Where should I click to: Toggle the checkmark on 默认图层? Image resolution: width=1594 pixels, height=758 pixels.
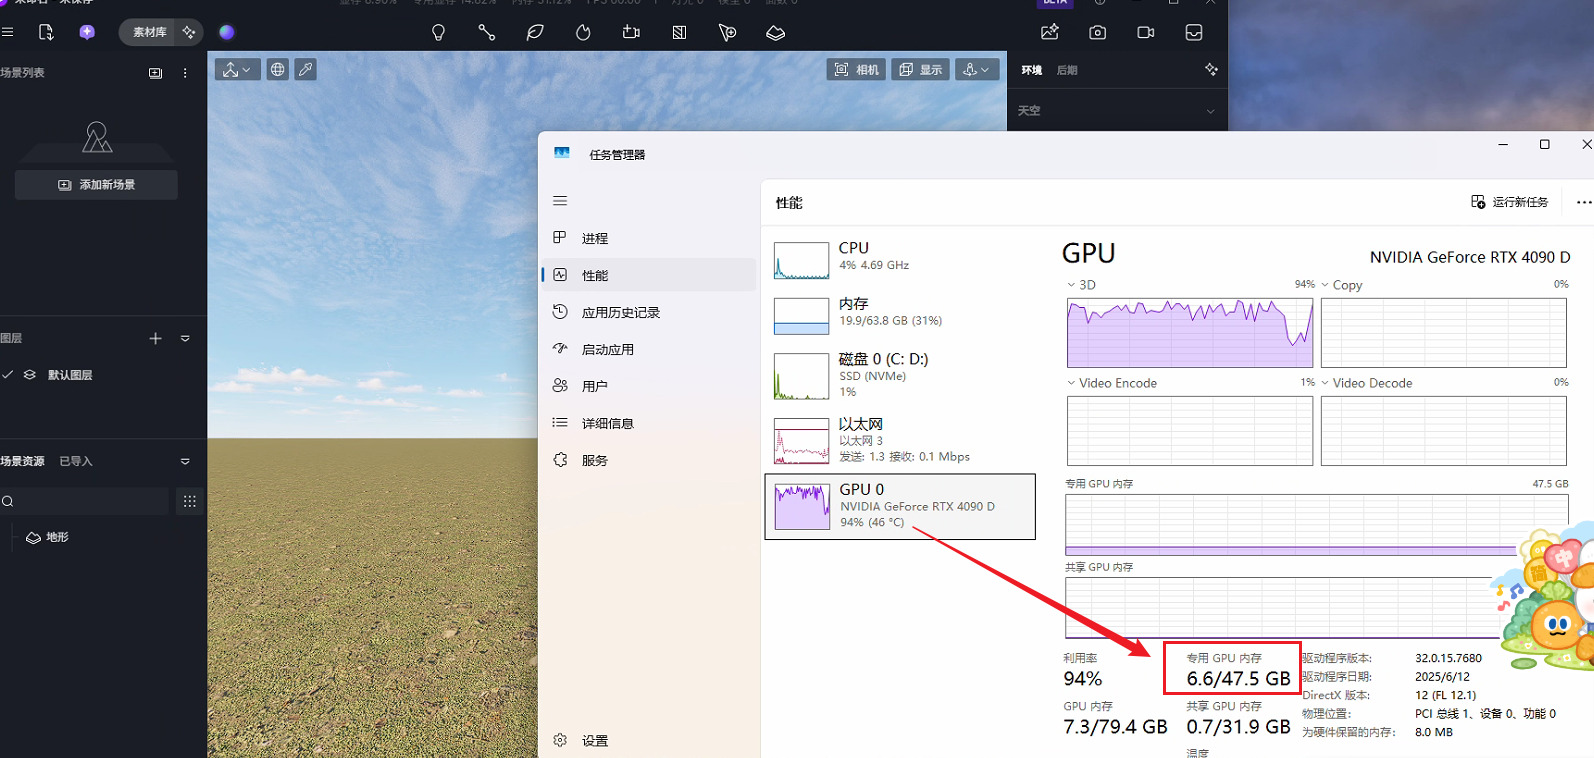coord(8,374)
